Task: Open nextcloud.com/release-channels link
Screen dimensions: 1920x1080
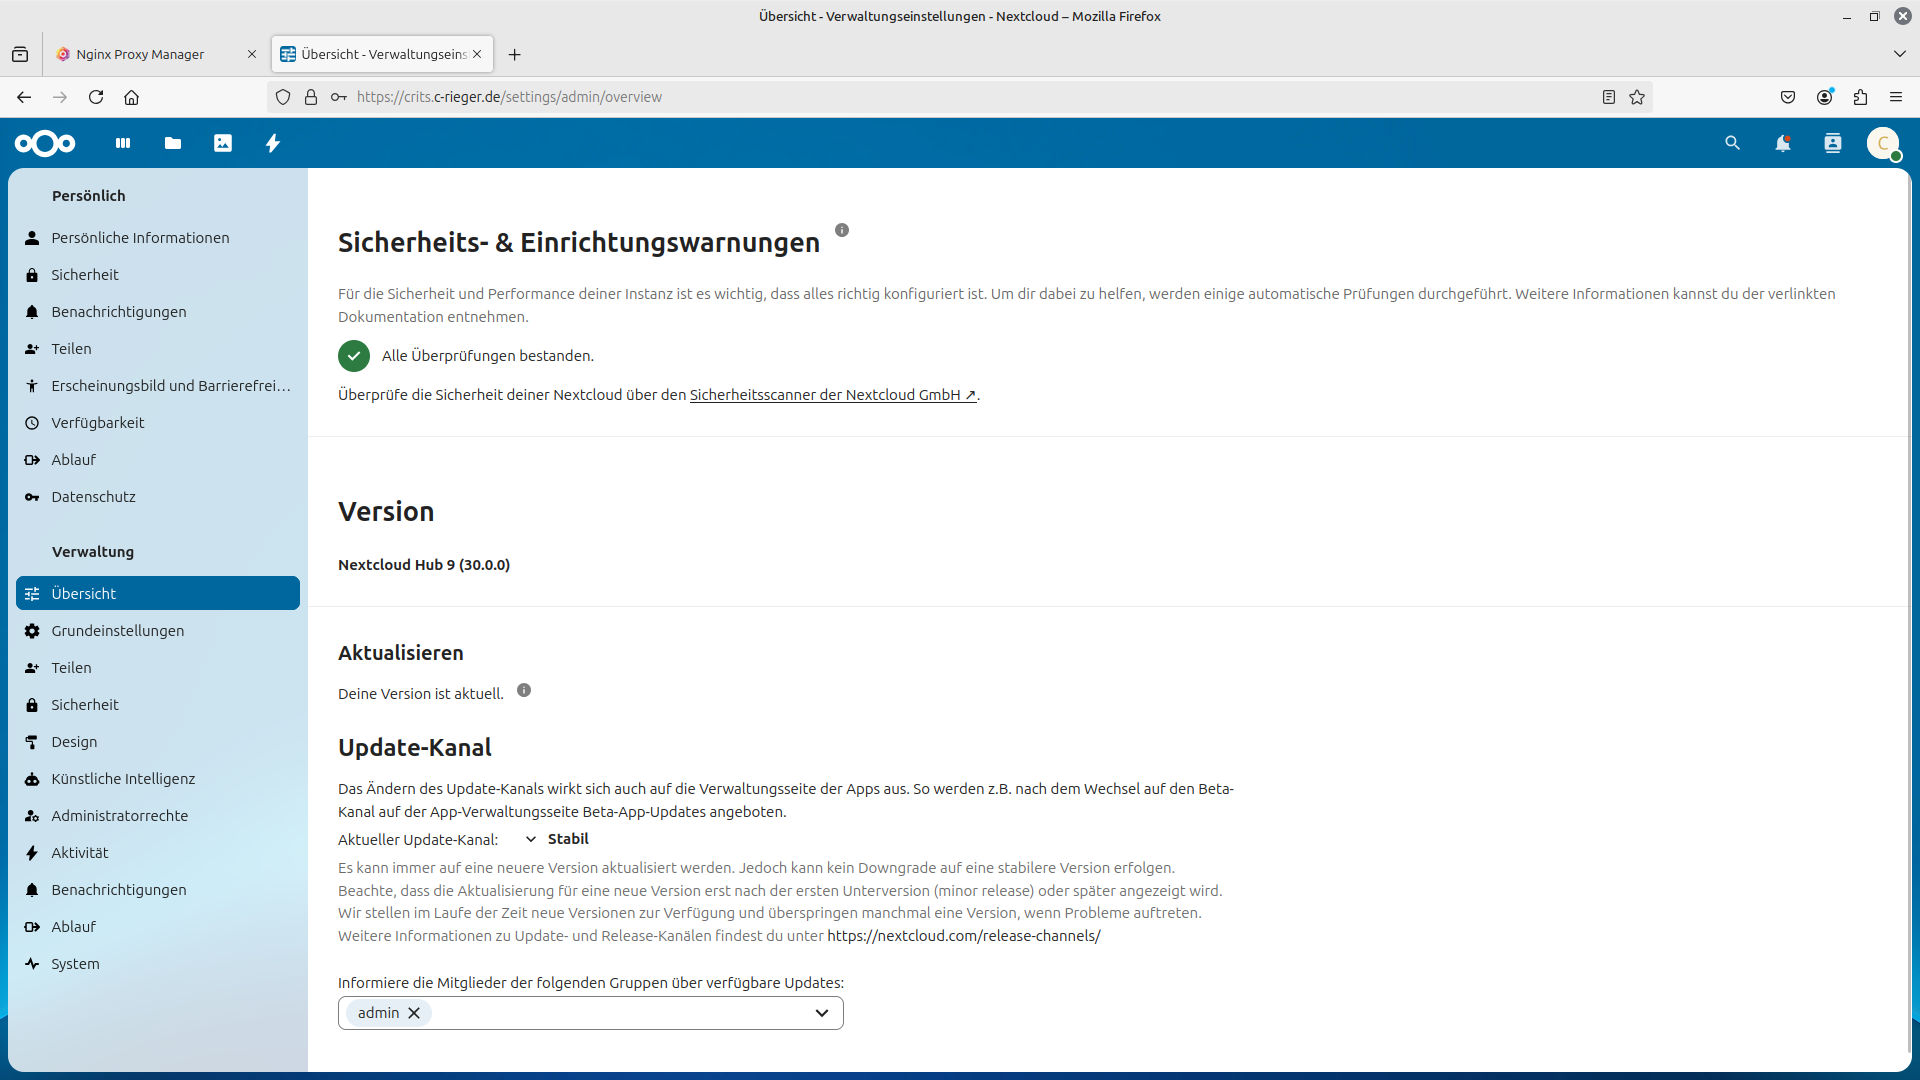Action: [x=964, y=936]
